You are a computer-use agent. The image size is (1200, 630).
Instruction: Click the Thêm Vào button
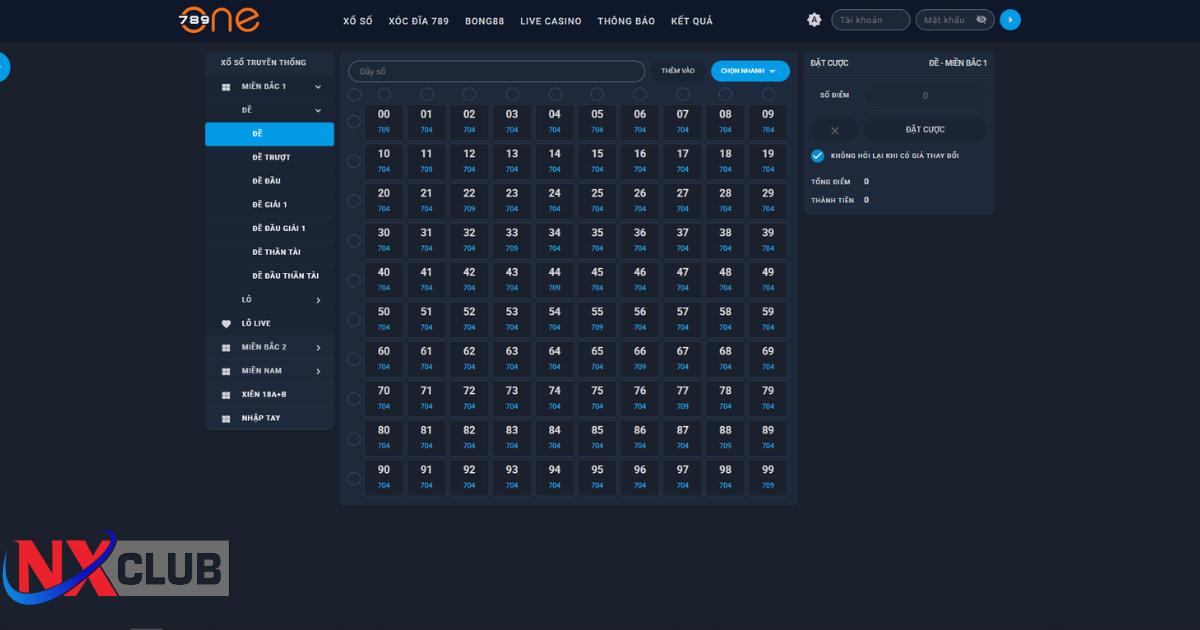click(x=678, y=71)
